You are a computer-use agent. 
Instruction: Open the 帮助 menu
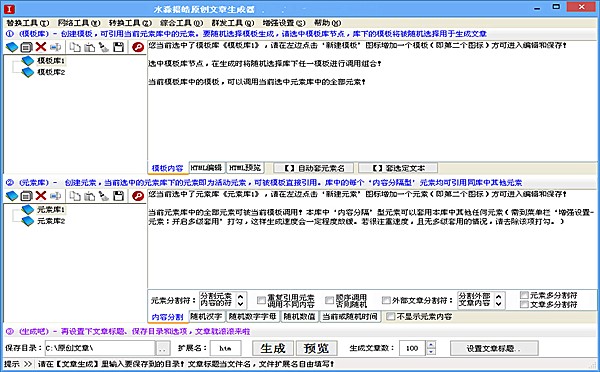point(327,23)
